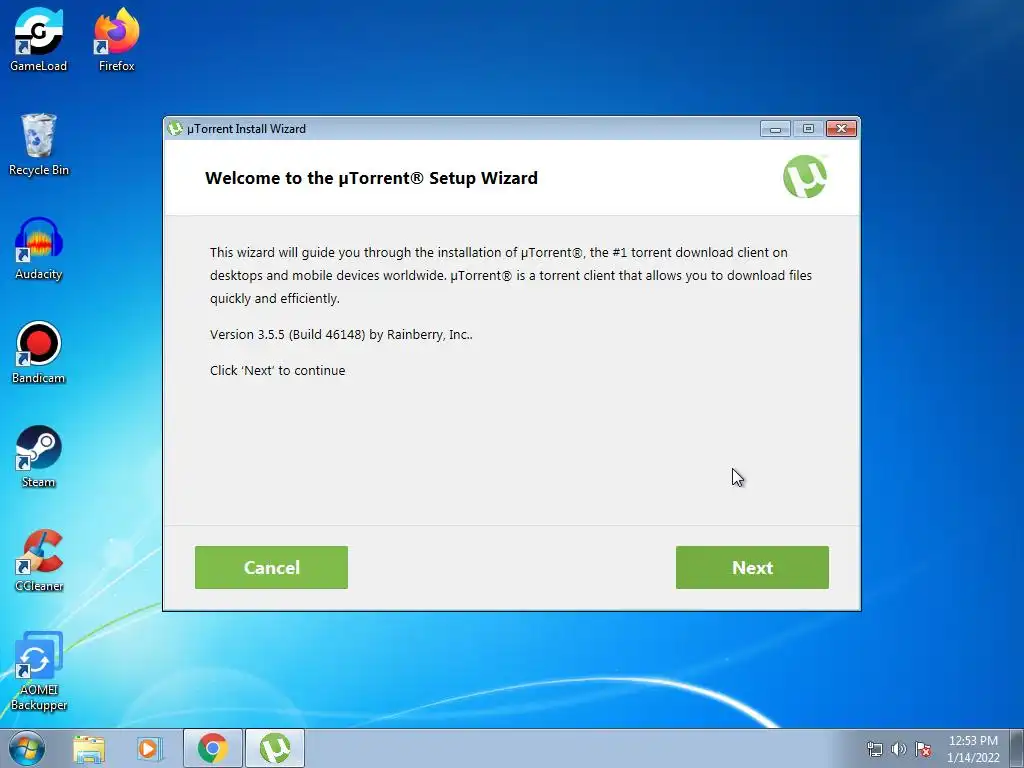Select the Recycle Bin icon

pyautogui.click(x=39, y=144)
